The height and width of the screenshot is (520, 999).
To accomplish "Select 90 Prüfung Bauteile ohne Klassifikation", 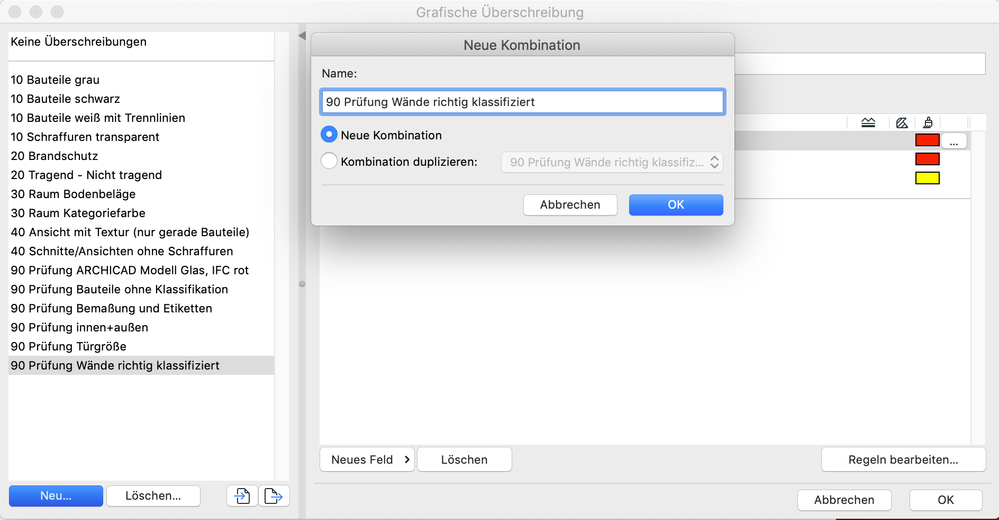I will pos(141,290).
